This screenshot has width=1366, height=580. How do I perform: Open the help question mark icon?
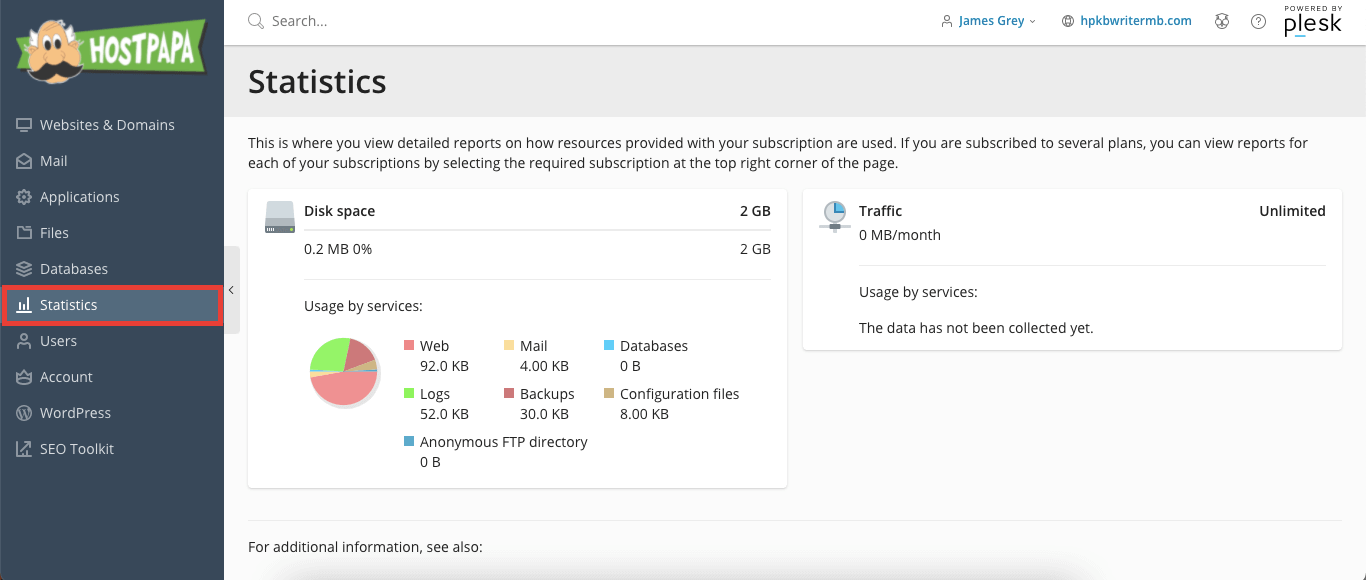[1258, 20]
